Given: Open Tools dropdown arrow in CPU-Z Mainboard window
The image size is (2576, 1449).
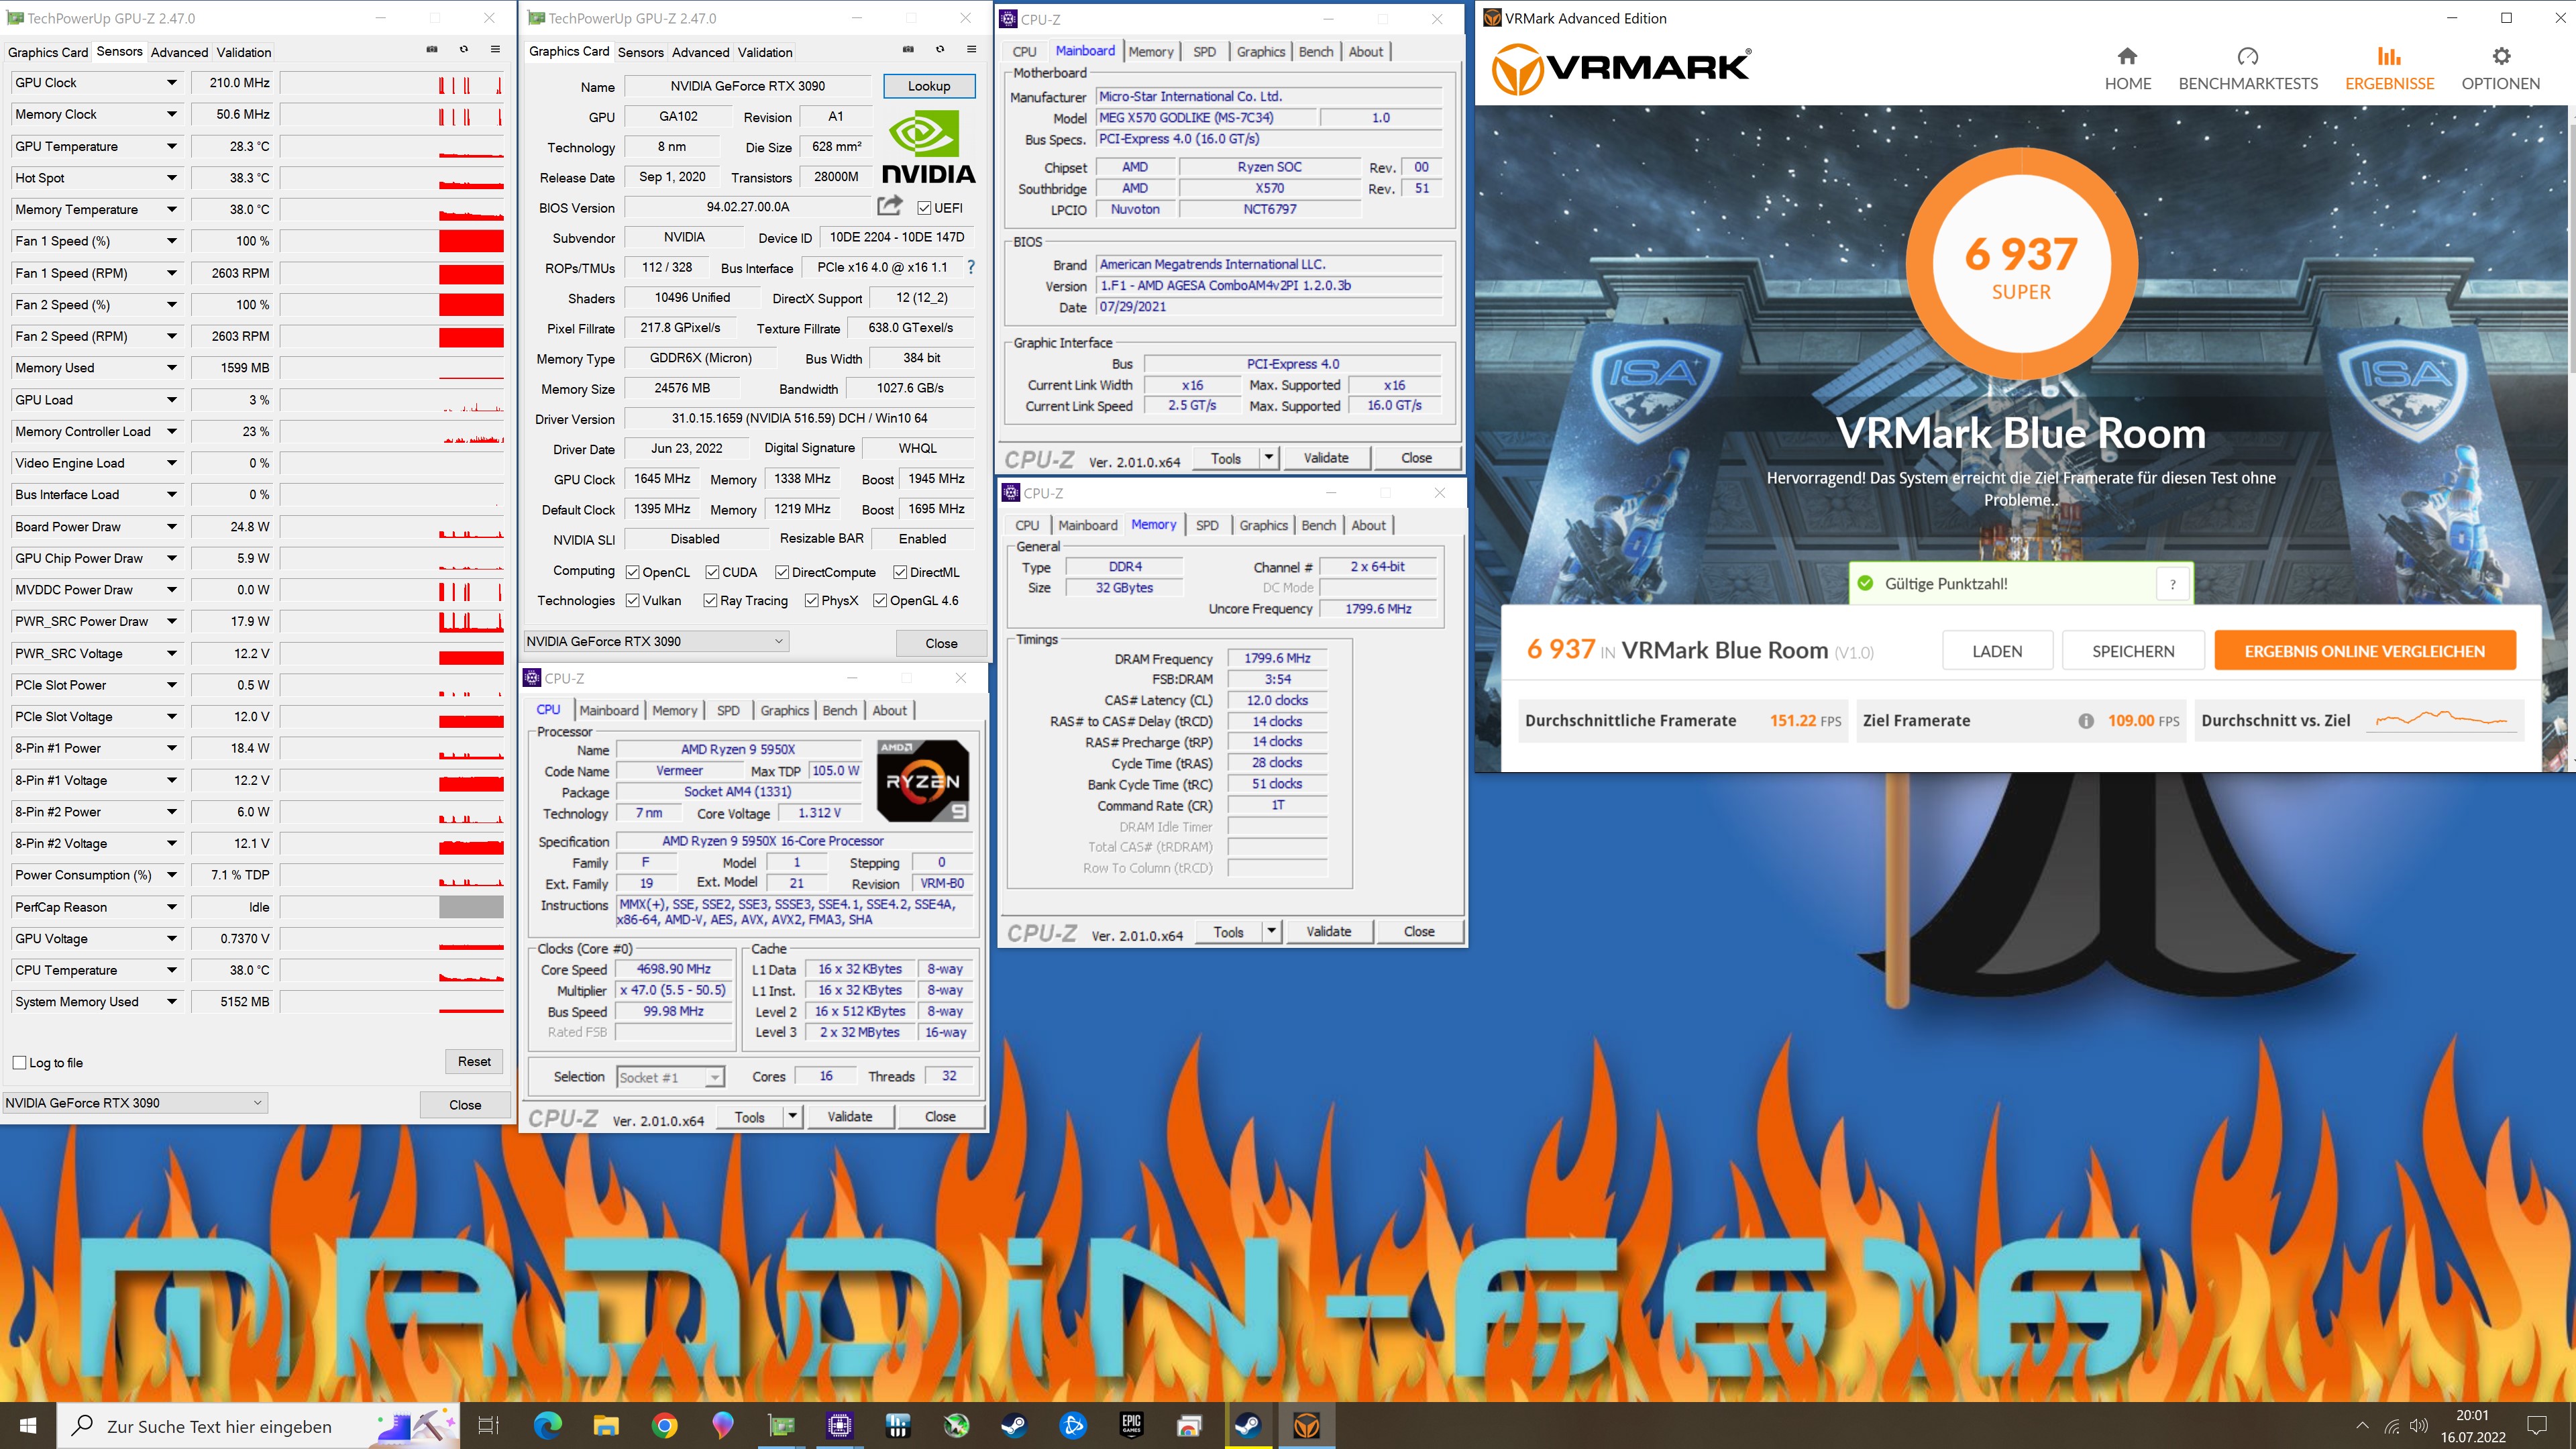Looking at the screenshot, I should point(1268,457).
